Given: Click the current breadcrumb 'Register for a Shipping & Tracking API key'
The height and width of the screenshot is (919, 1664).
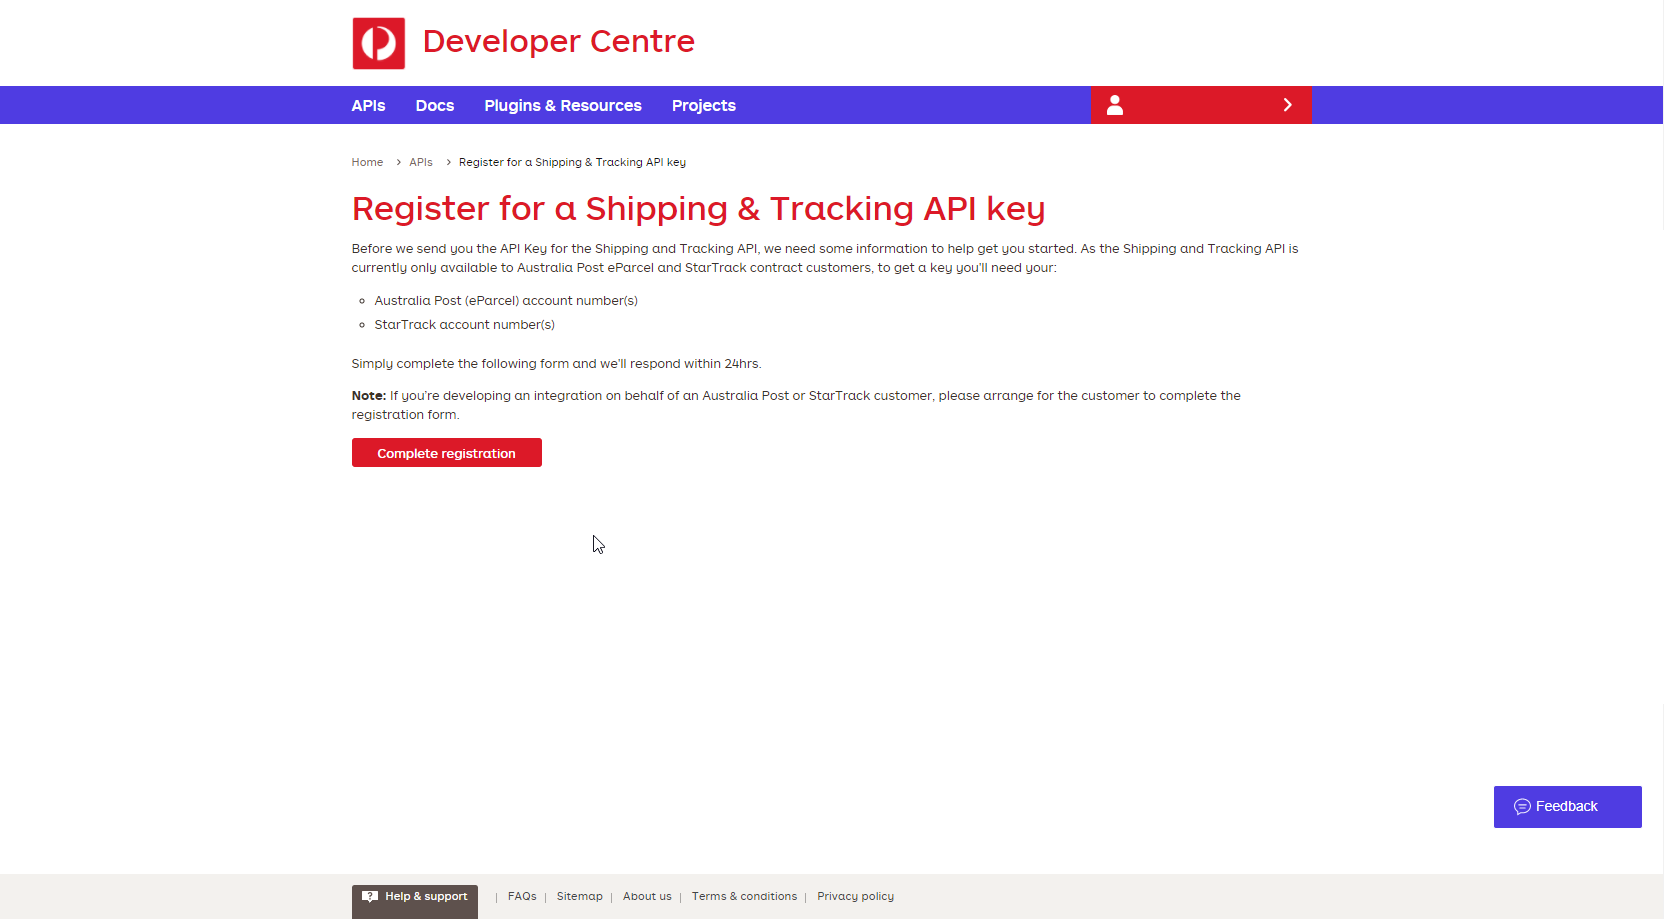Looking at the screenshot, I should pyautogui.click(x=572, y=162).
